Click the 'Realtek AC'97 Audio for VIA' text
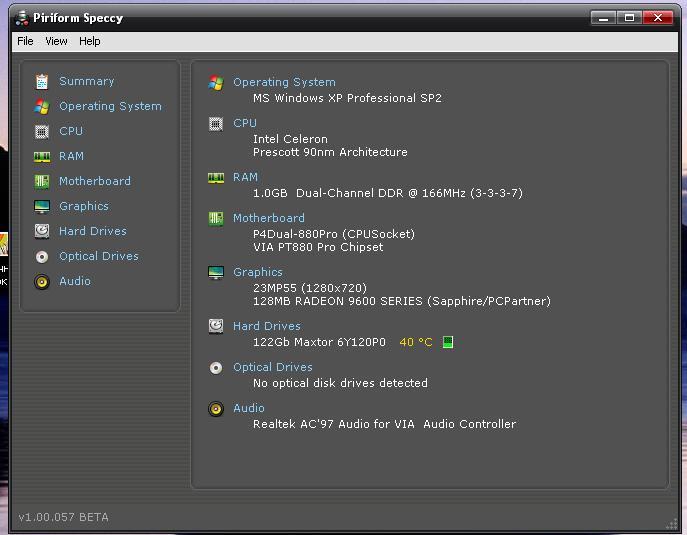Screen dimensions: 687x535 point(333,424)
